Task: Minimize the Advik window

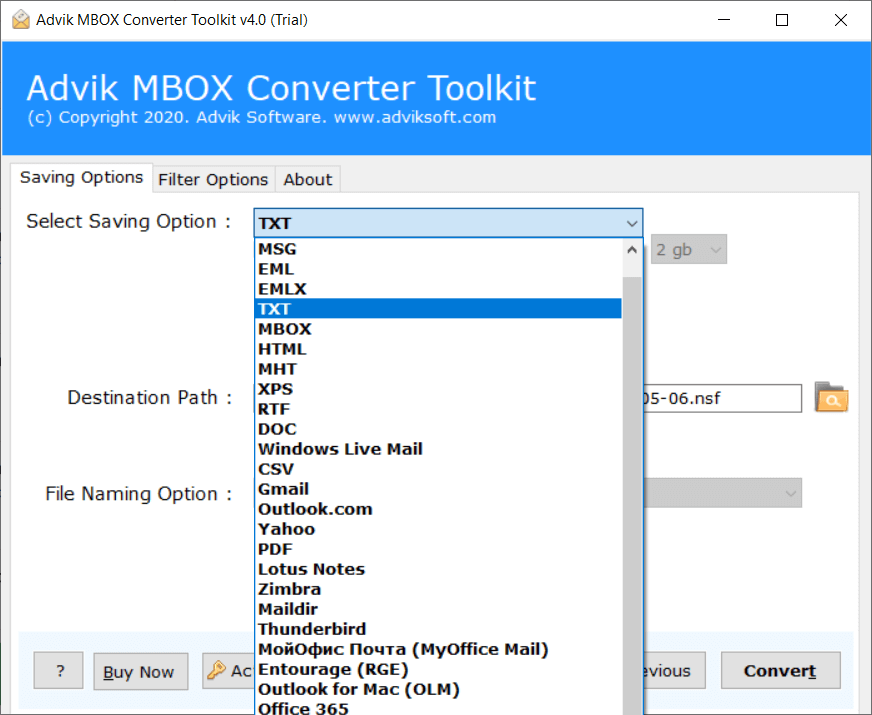Action: point(724,20)
